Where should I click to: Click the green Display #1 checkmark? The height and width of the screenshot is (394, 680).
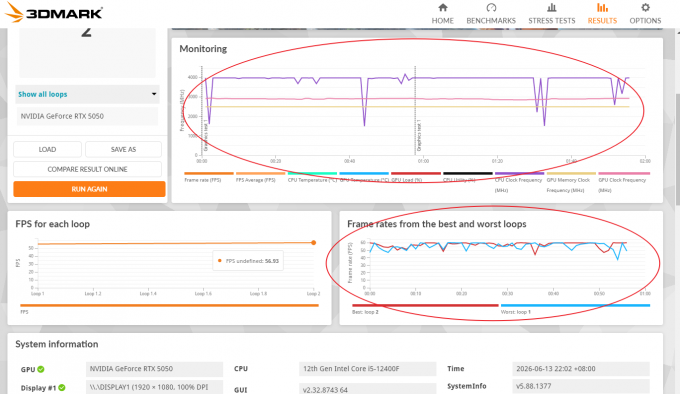pos(62,387)
